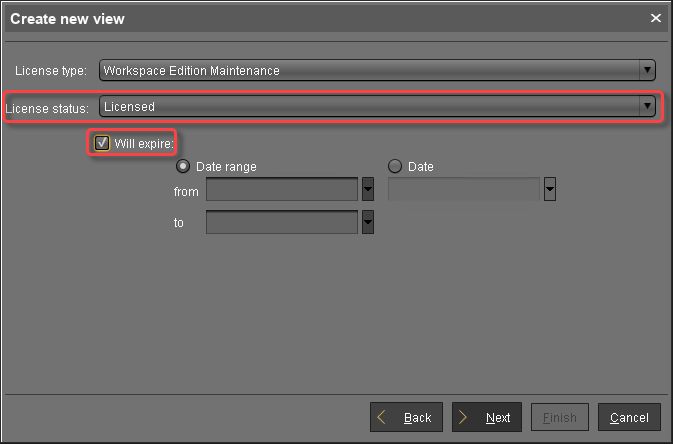
Task: Close the Create new view dialog
Action: [656, 19]
